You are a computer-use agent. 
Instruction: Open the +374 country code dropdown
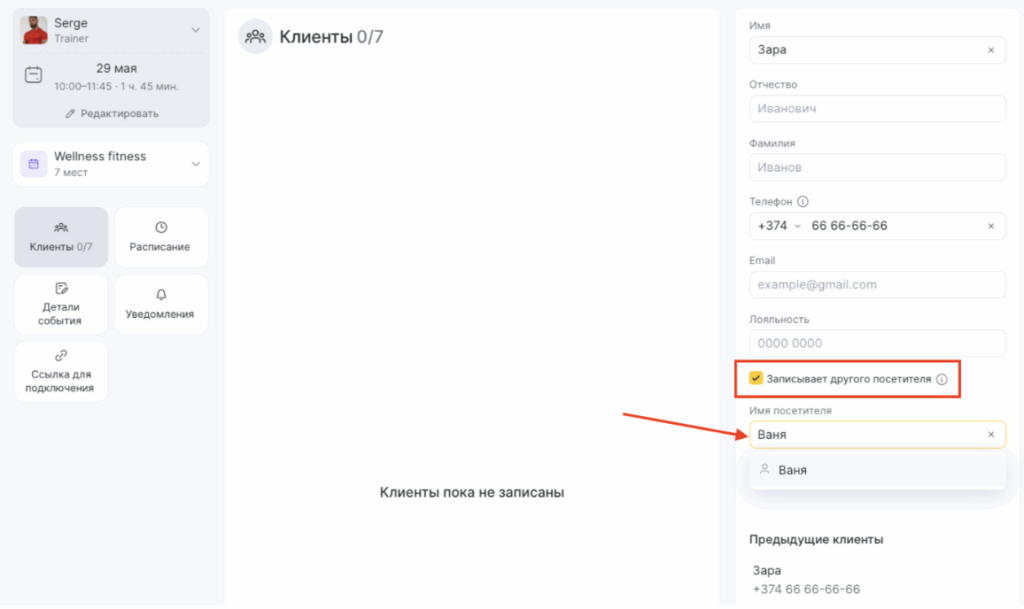pyautogui.click(x=778, y=226)
